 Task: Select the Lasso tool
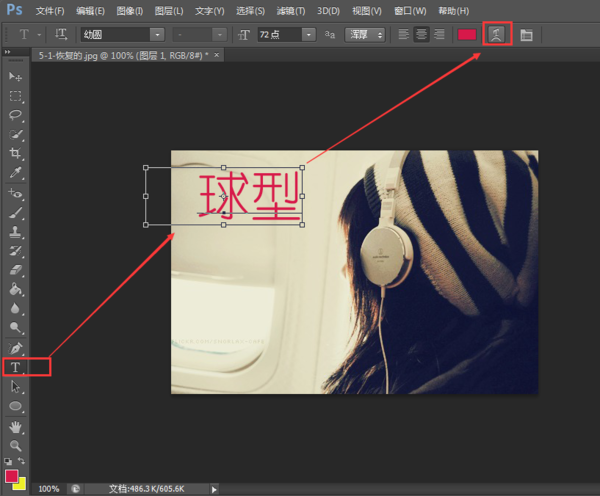coord(15,115)
